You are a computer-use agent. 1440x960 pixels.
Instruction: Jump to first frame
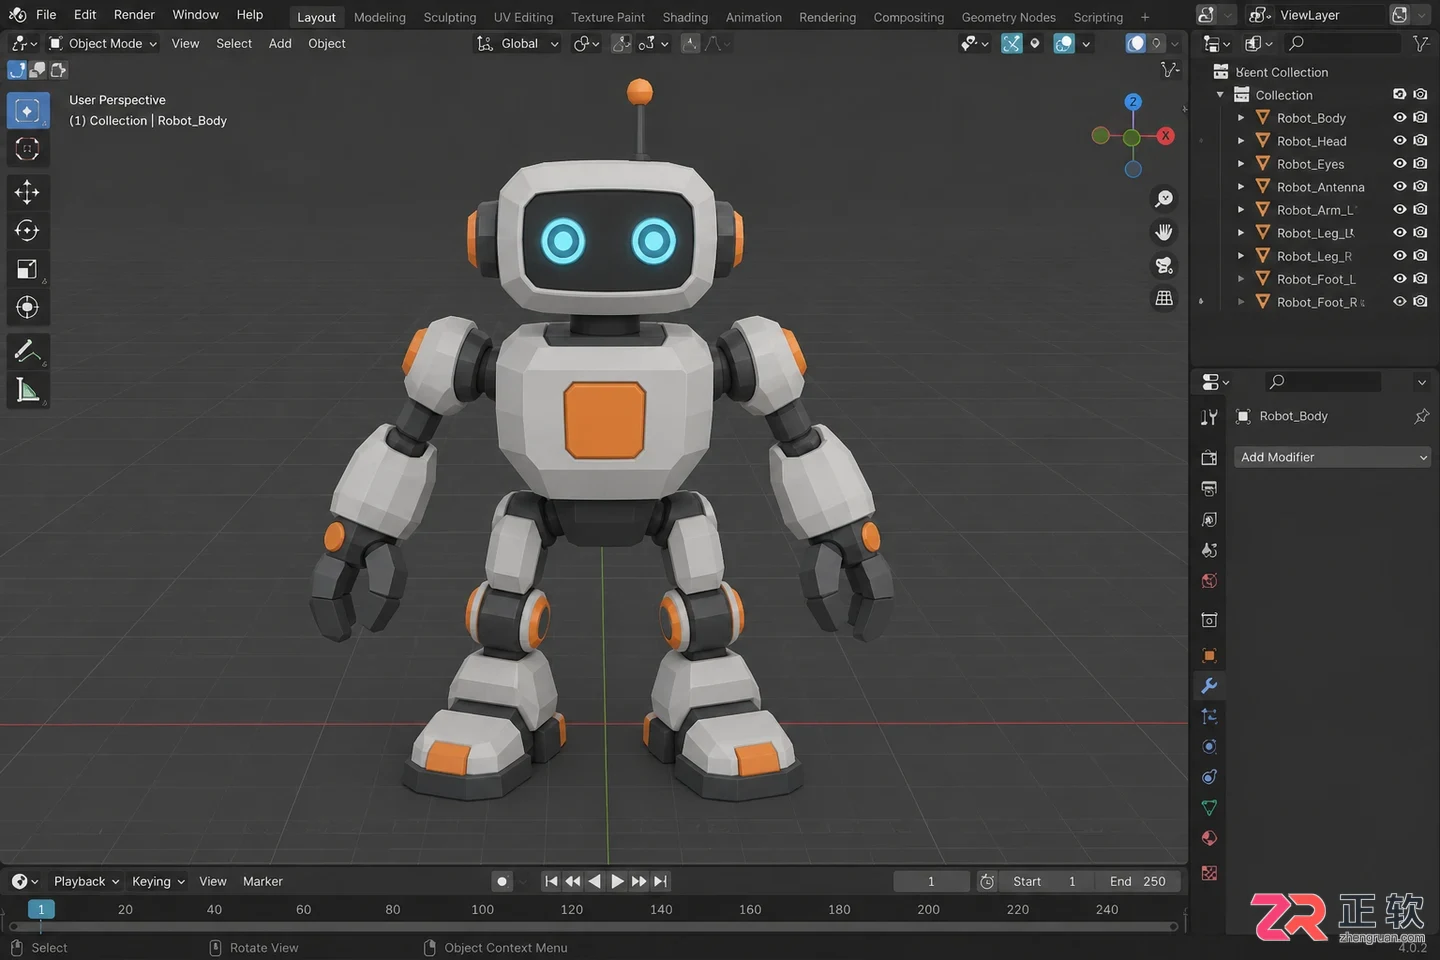tap(551, 881)
